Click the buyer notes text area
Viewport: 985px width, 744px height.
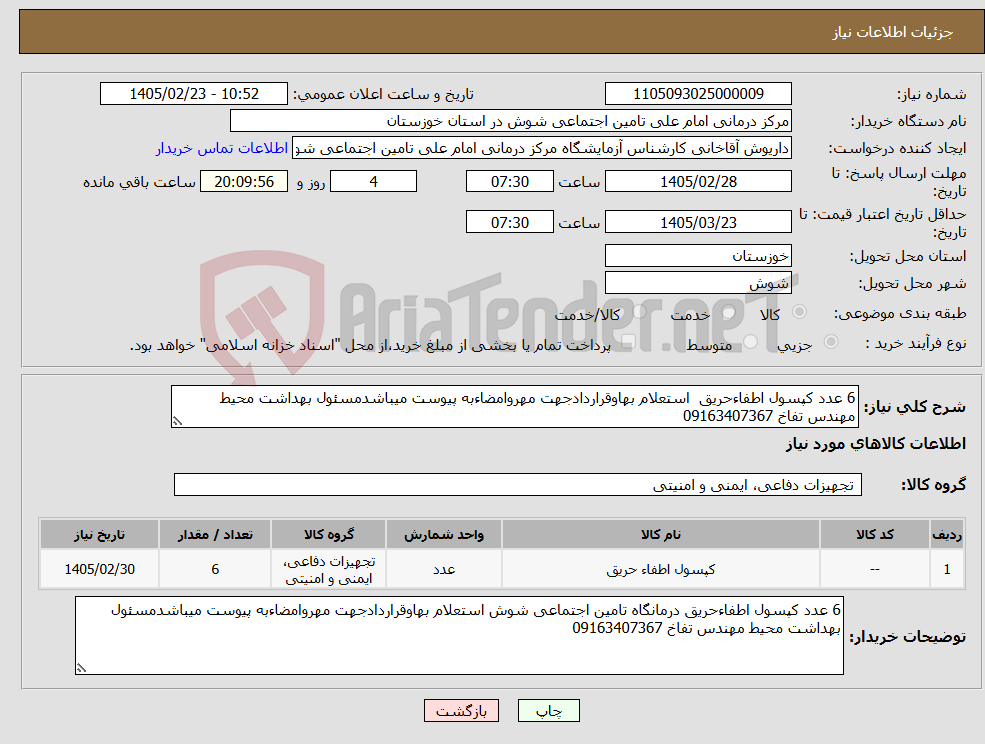click(x=459, y=635)
